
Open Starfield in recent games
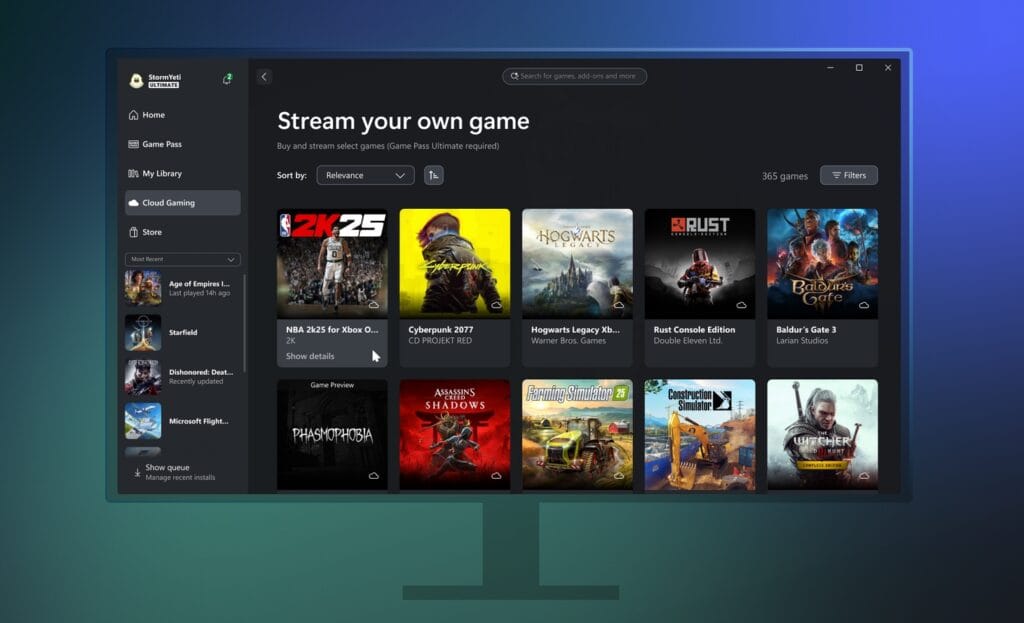tap(183, 332)
